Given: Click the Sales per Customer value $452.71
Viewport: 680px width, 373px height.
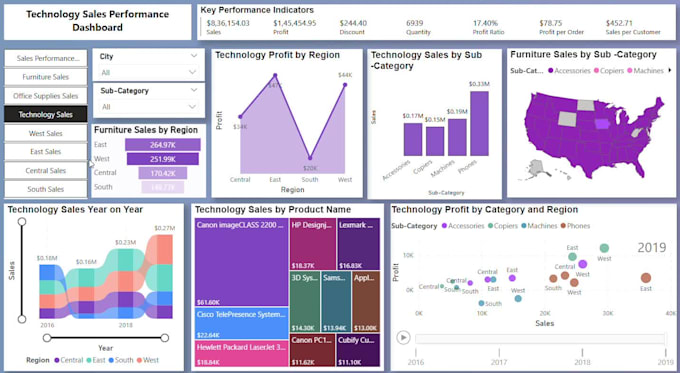Looking at the screenshot, I should coord(619,23).
